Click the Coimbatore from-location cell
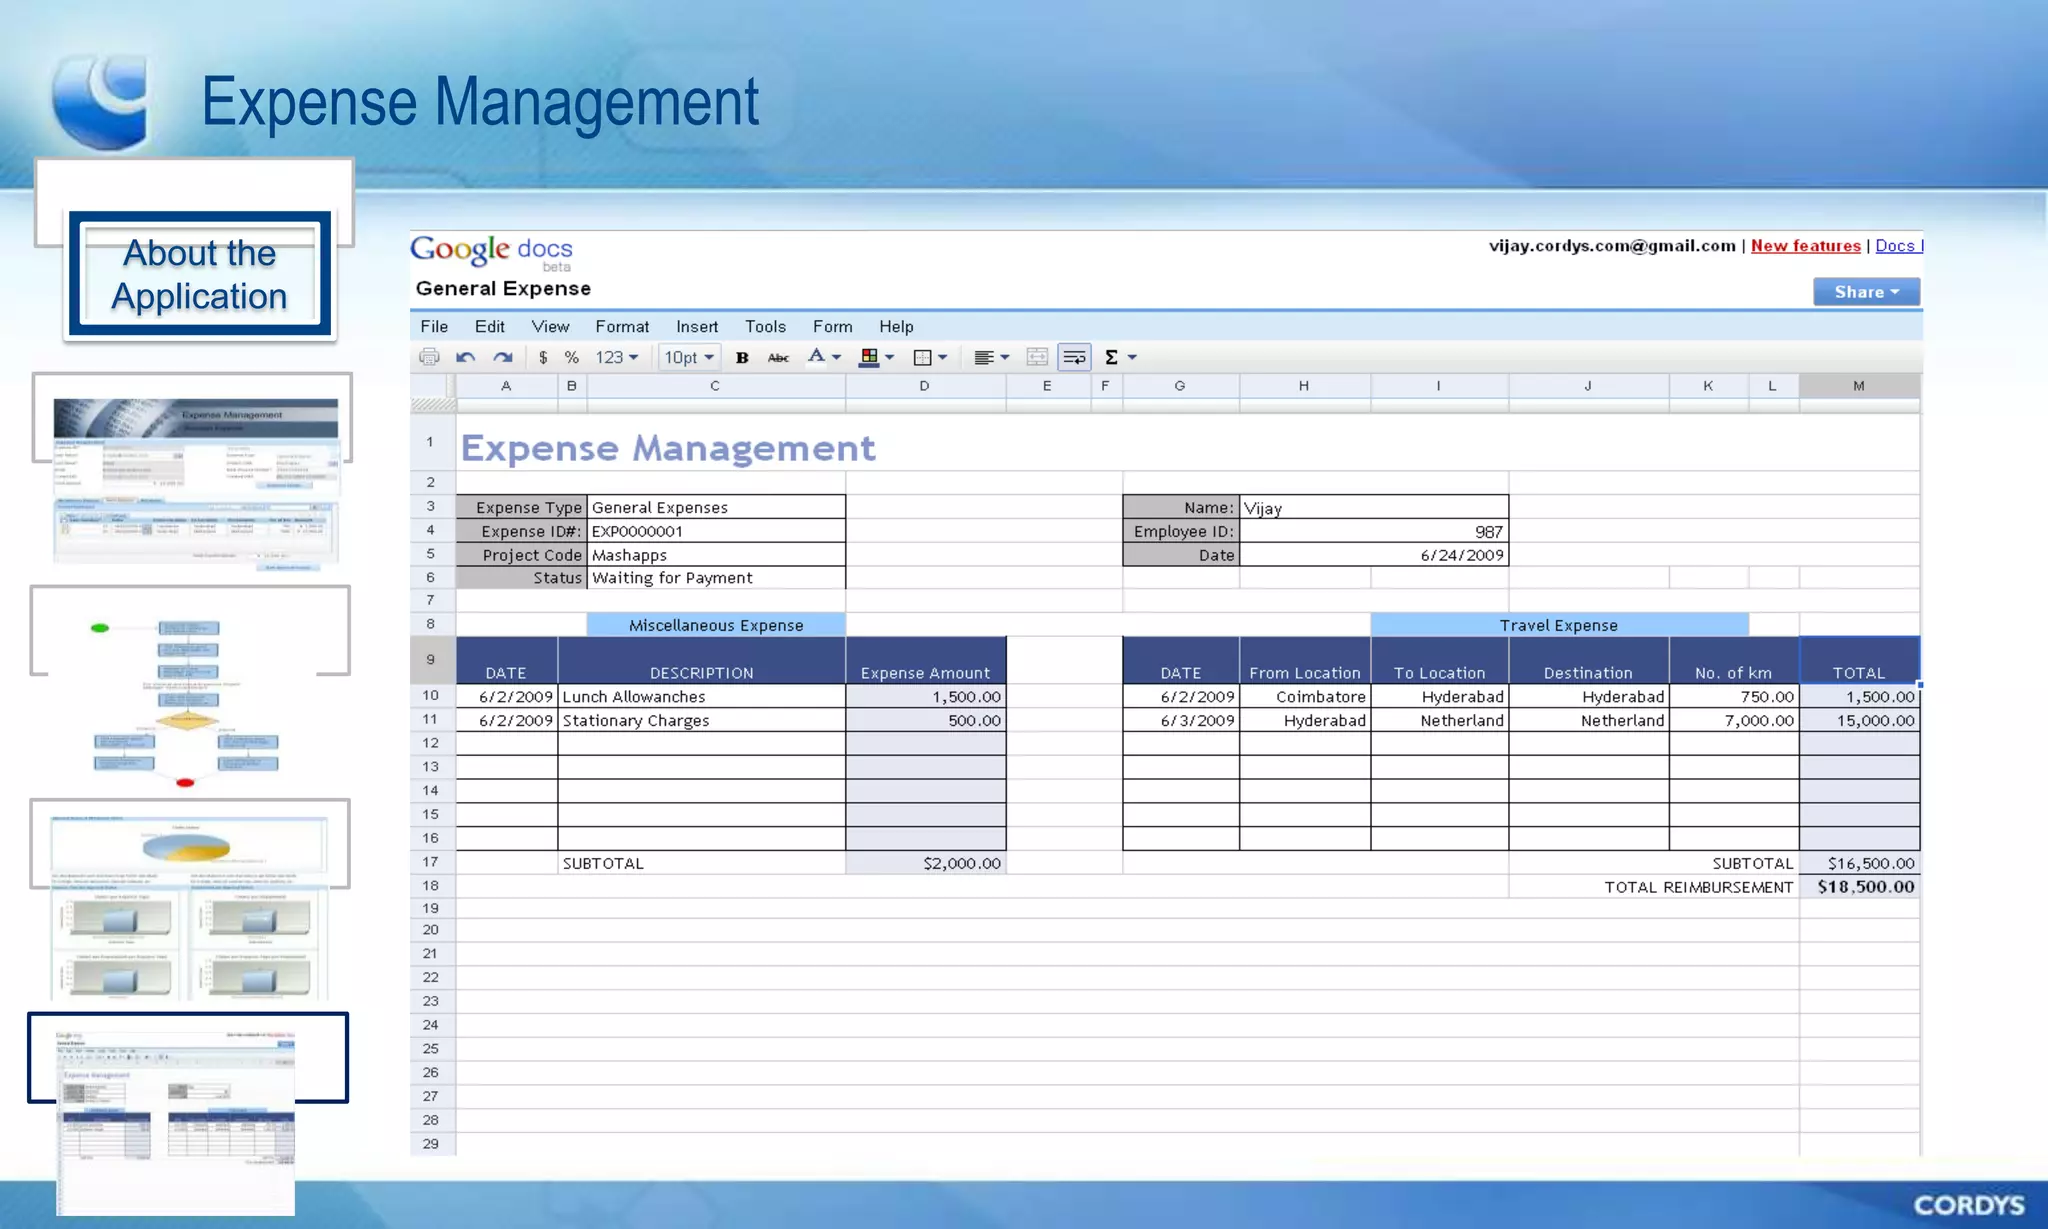This screenshot has height=1229, width=2048. 1305,697
